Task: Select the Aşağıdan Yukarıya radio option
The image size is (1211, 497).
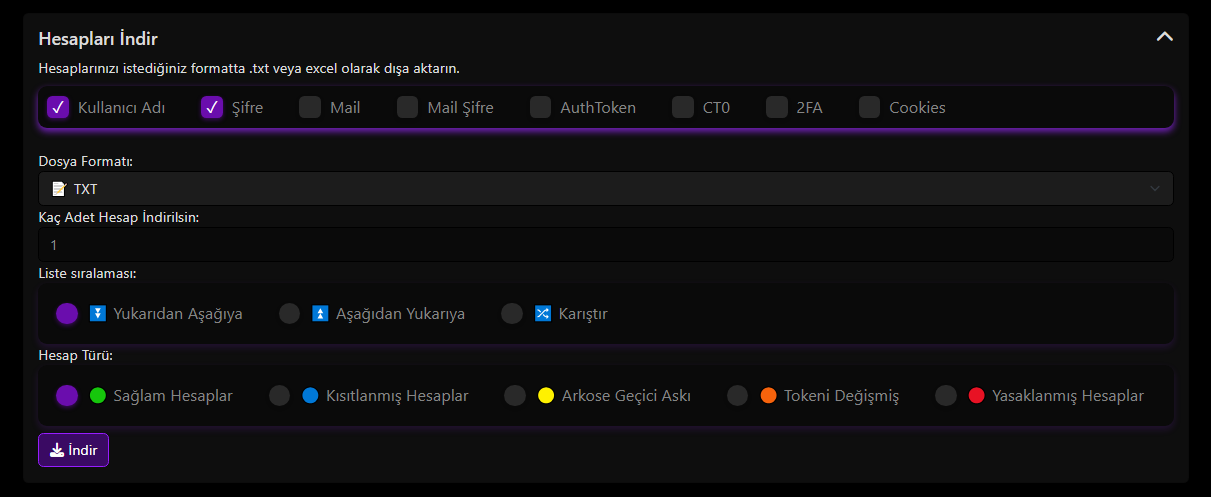Action: coord(289,313)
